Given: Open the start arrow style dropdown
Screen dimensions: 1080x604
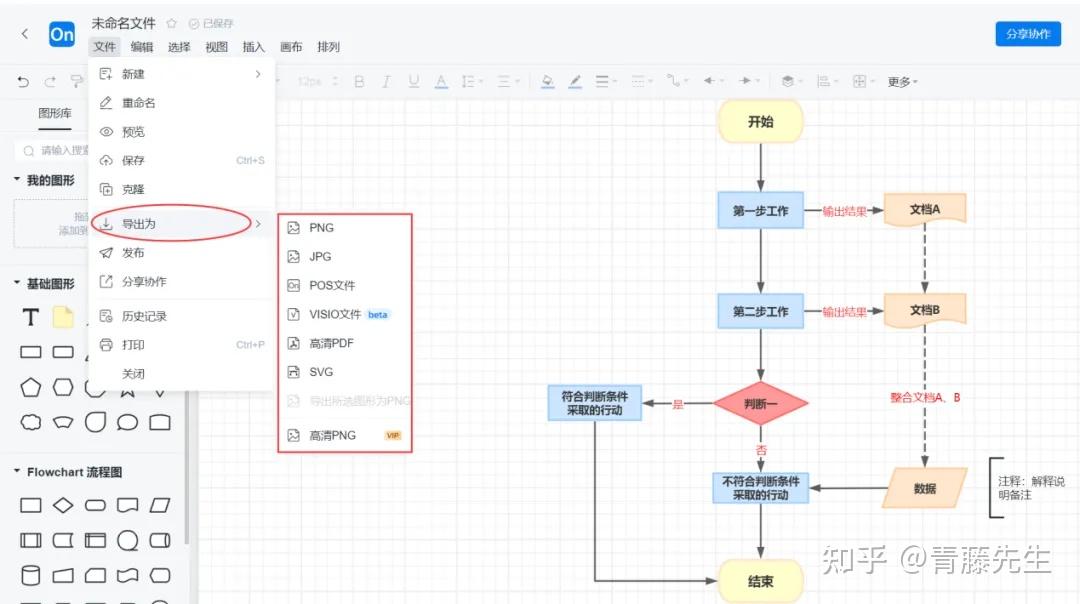Looking at the screenshot, I should 713,81.
